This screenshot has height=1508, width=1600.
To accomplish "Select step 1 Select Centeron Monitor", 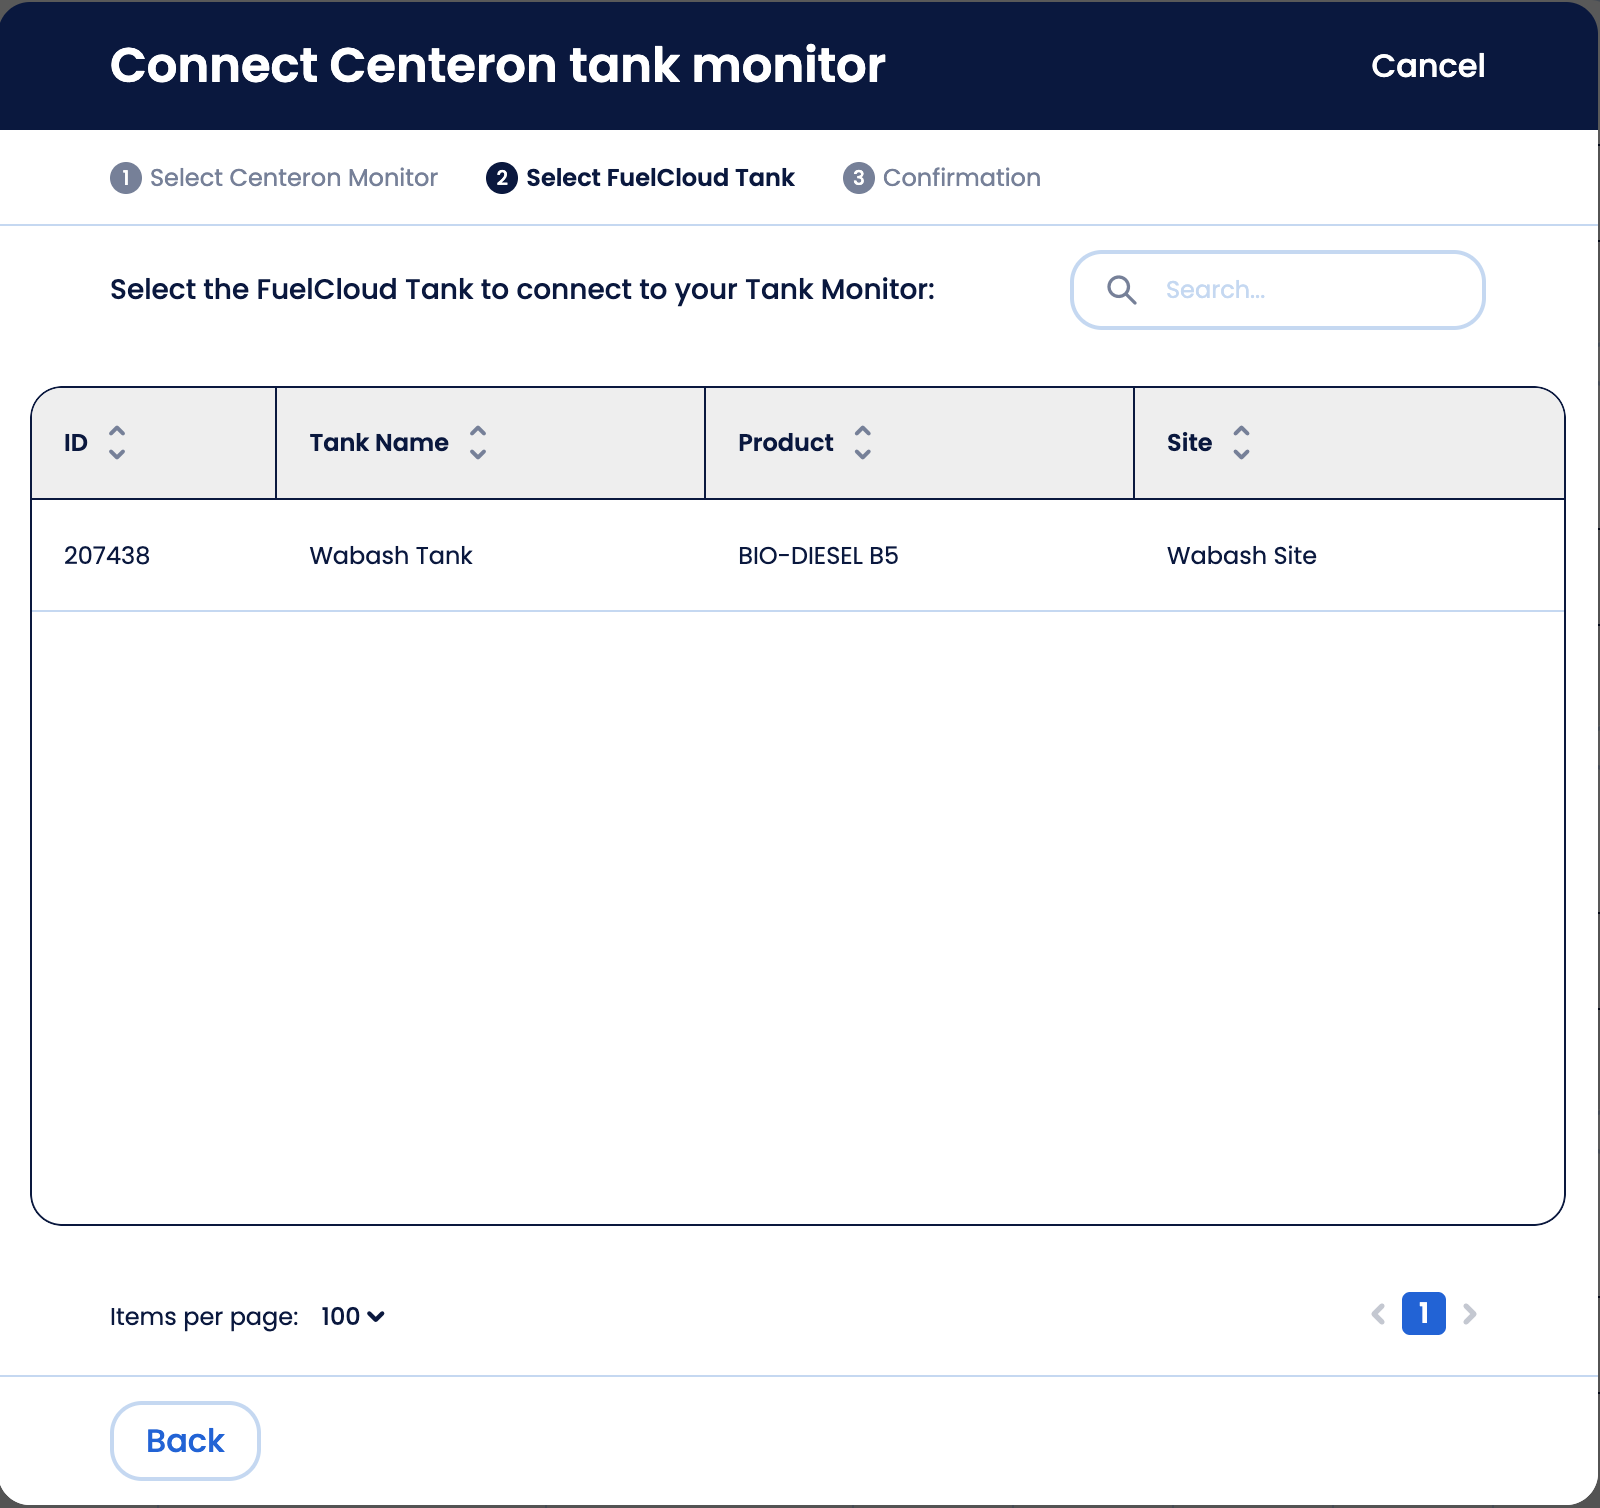I will 274,178.
